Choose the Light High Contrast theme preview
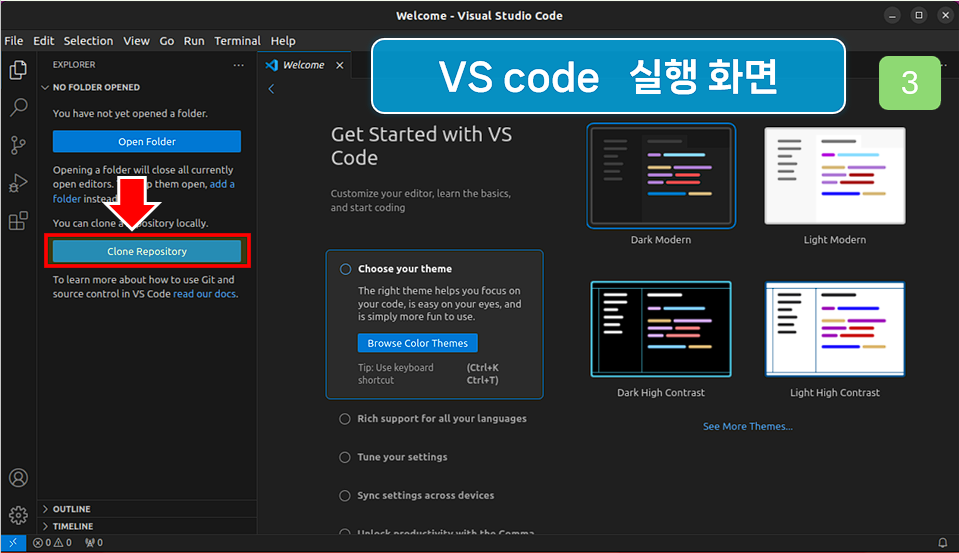Image resolution: width=959 pixels, height=553 pixels. click(835, 329)
